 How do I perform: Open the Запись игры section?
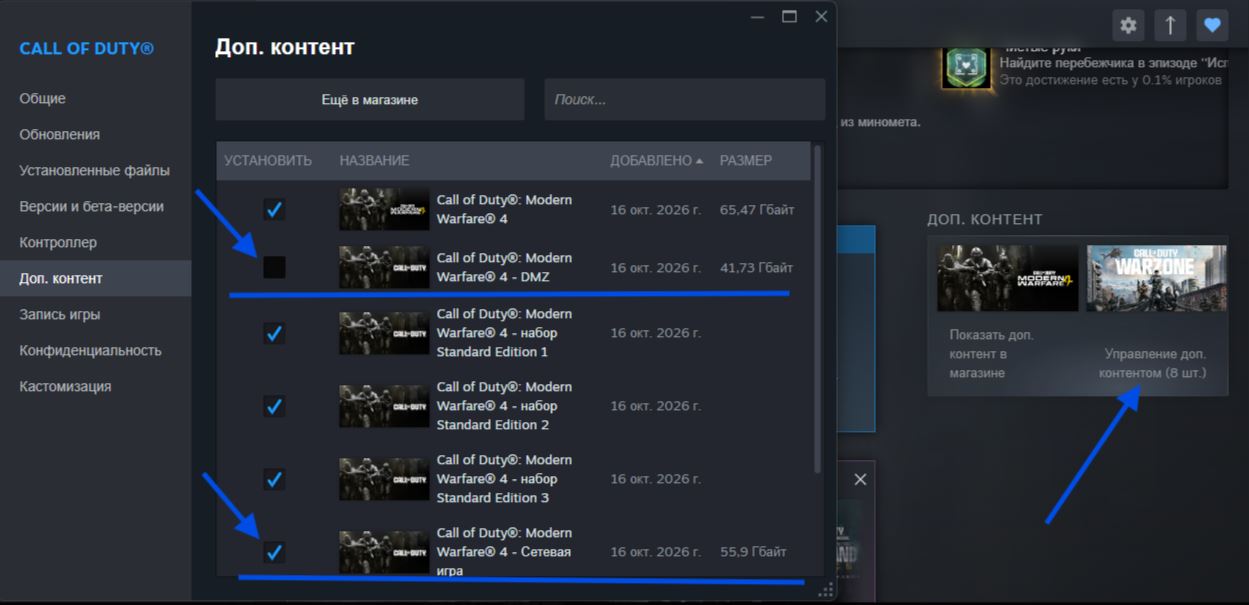[x=95, y=314]
